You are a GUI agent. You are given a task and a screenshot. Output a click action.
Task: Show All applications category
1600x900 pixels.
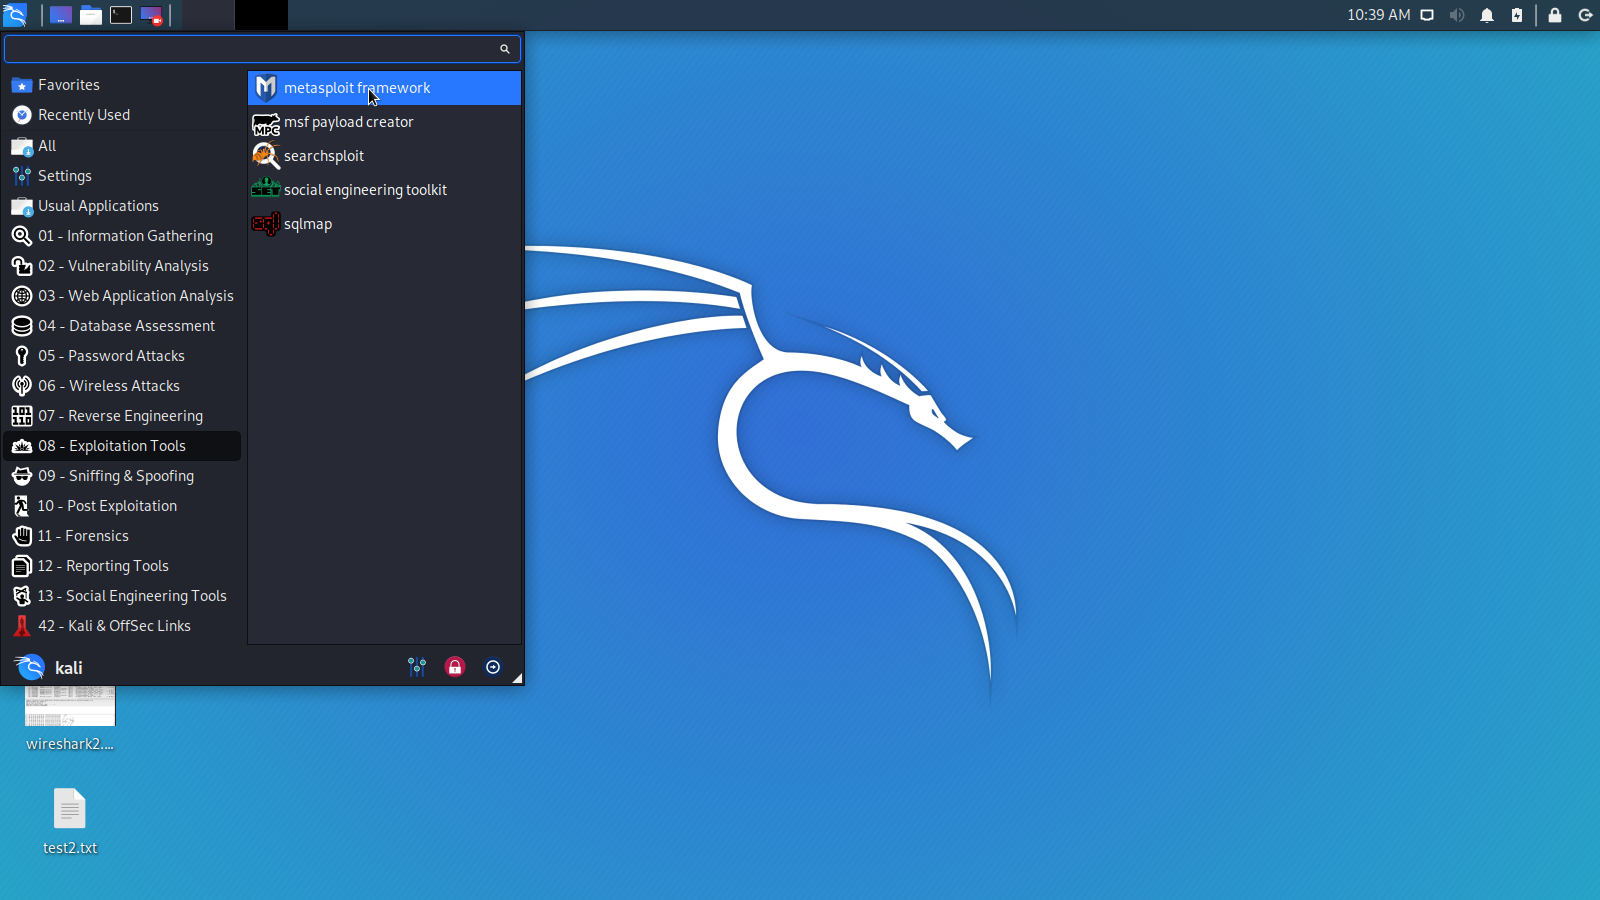pyautogui.click(x=122, y=146)
